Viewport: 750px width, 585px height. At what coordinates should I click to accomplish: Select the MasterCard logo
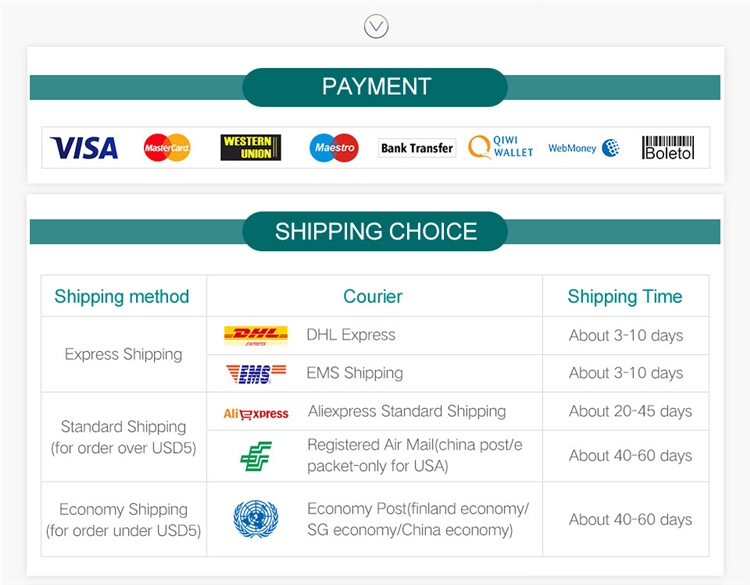167,148
